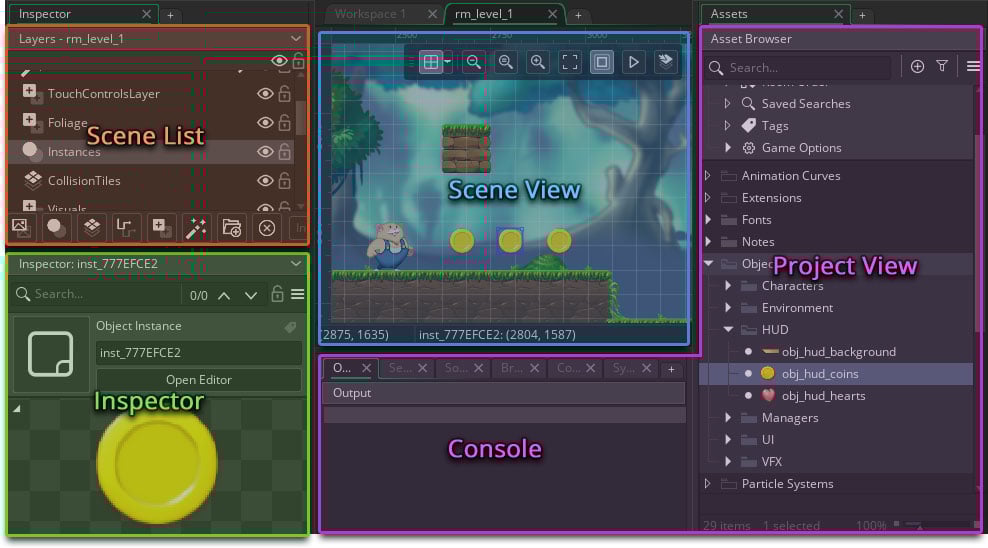Viewport: 988px width, 548px height.
Task: Open the grid options dropdown arrow
Action: click(447, 62)
